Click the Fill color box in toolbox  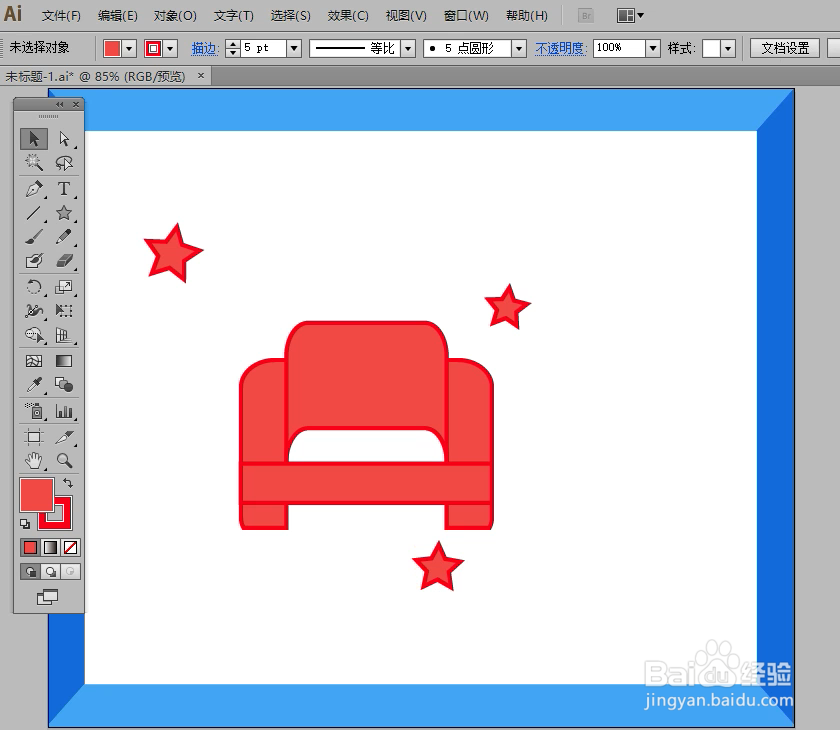[x=36, y=495]
